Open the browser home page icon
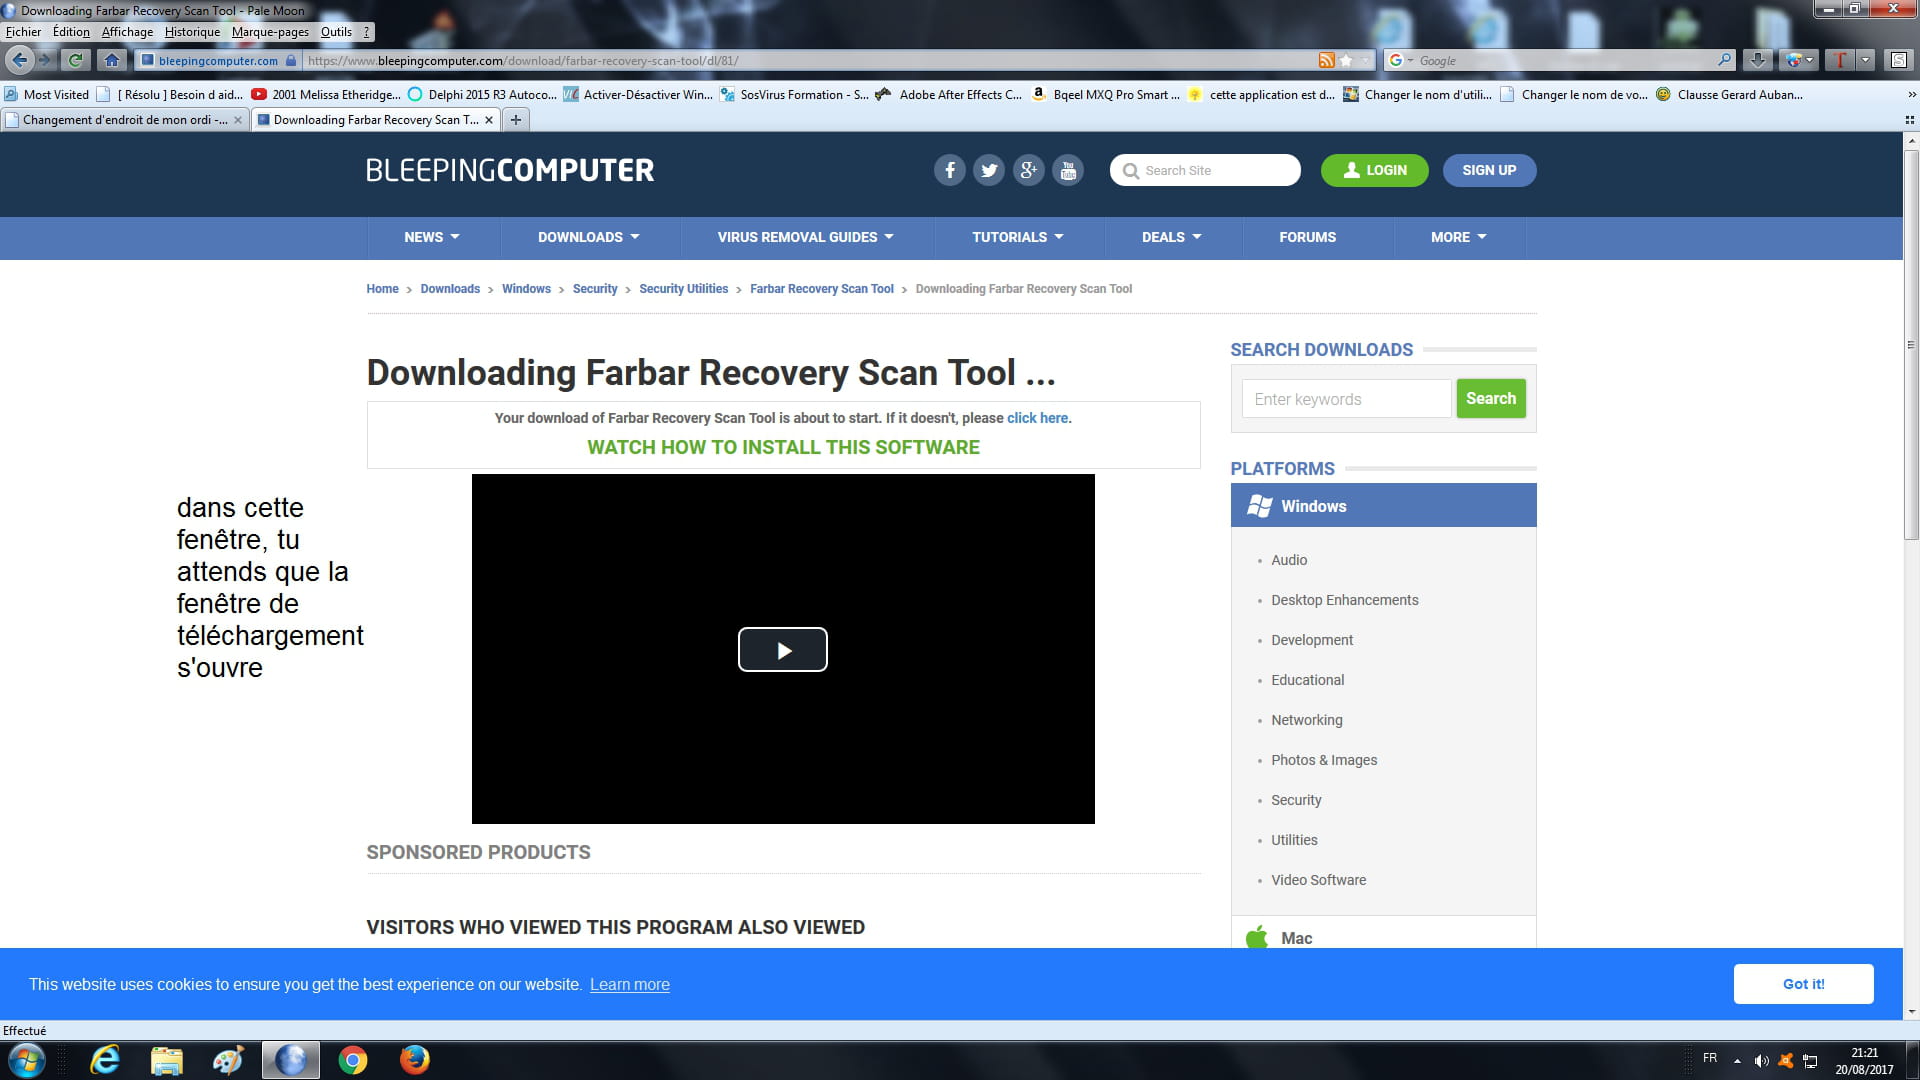The height and width of the screenshot is (1080, 1920). (112, 60)
